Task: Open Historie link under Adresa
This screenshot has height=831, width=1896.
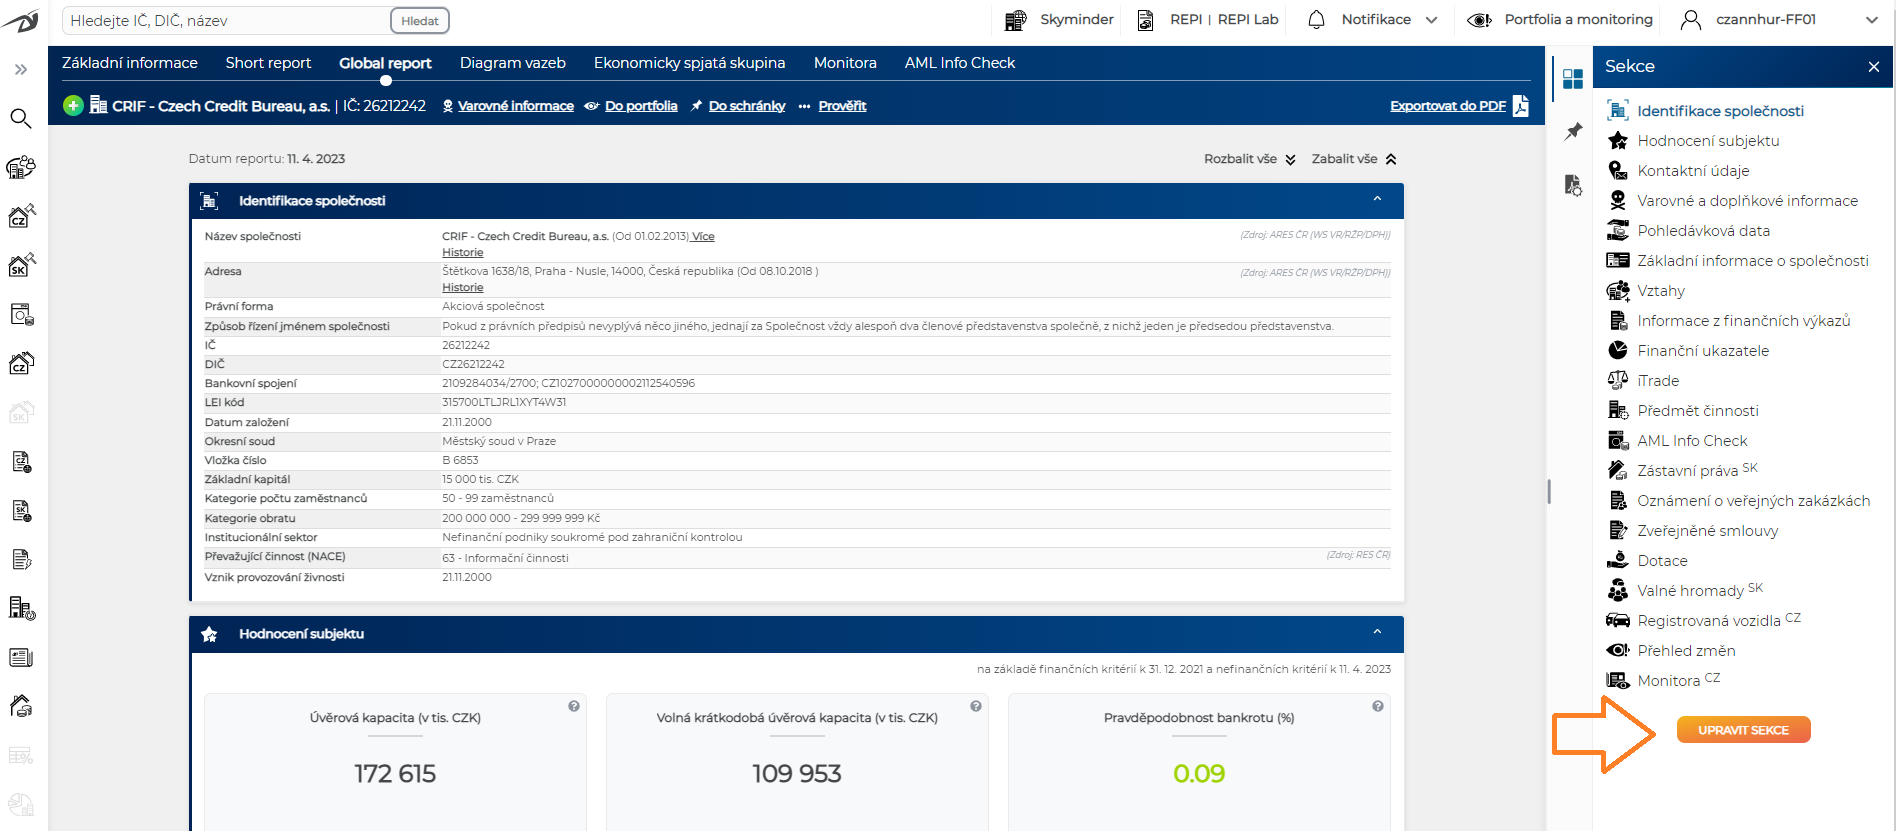Action: click(x=463, y=288)
